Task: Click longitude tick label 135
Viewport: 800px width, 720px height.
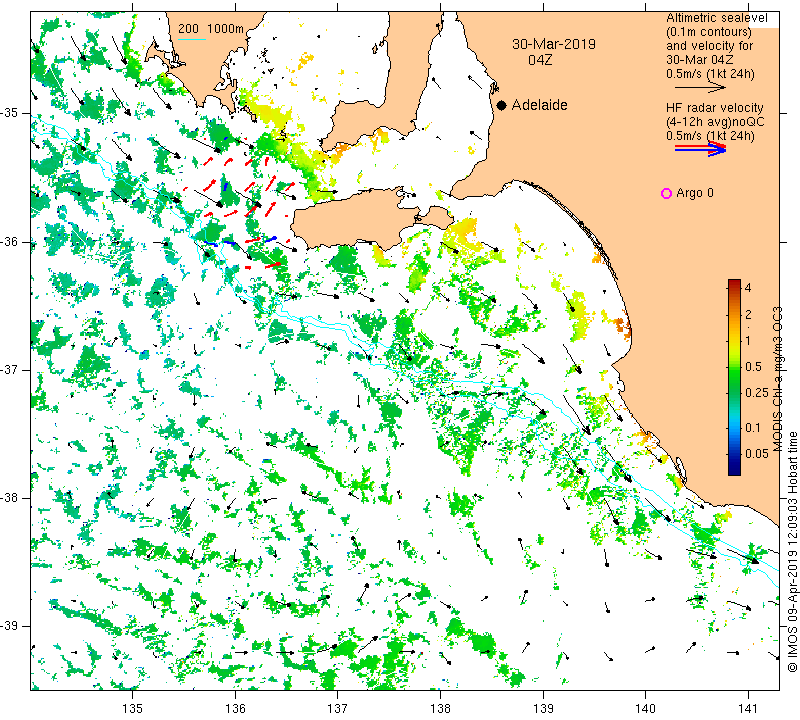Action: tap(133, 709)
